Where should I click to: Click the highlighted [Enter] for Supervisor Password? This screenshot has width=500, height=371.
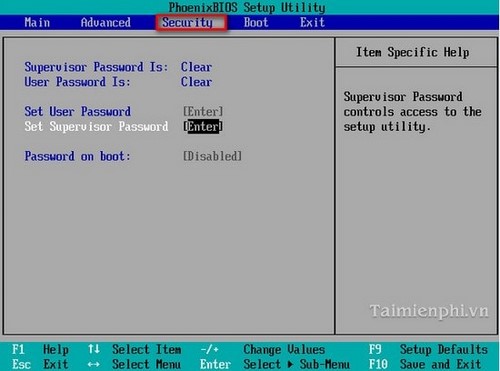pos(203,126)
